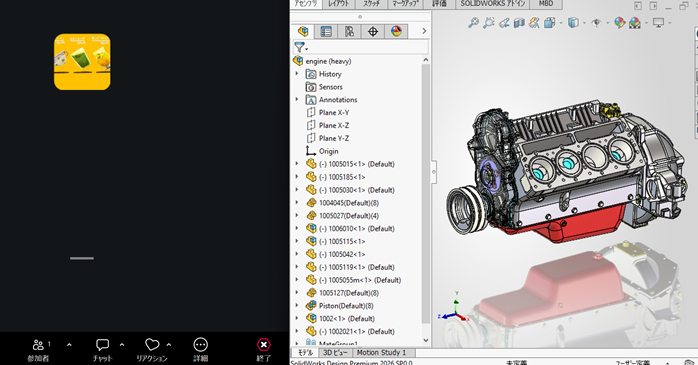Expand the History folder
The height and width of the screenshot is (365, 698).
[297, 73]
